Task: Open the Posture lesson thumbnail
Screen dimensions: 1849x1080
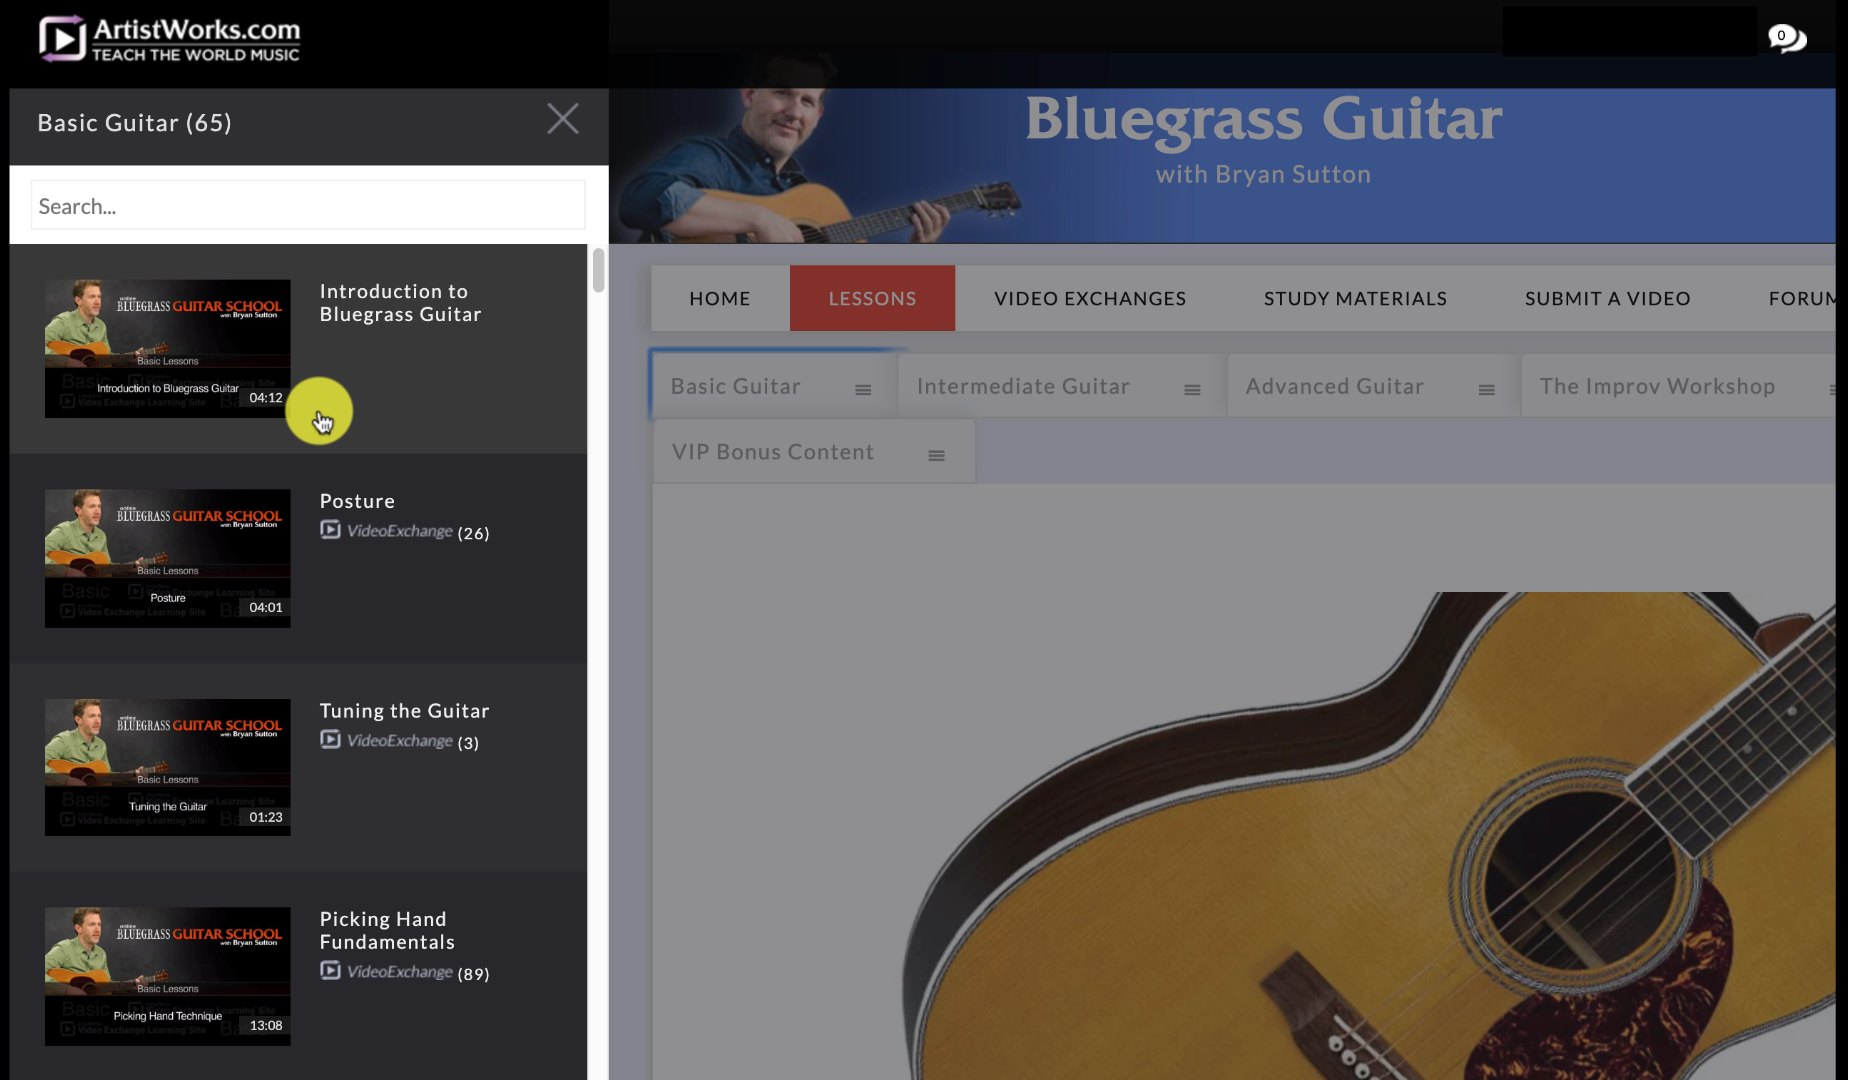Action: click(168, 558)
